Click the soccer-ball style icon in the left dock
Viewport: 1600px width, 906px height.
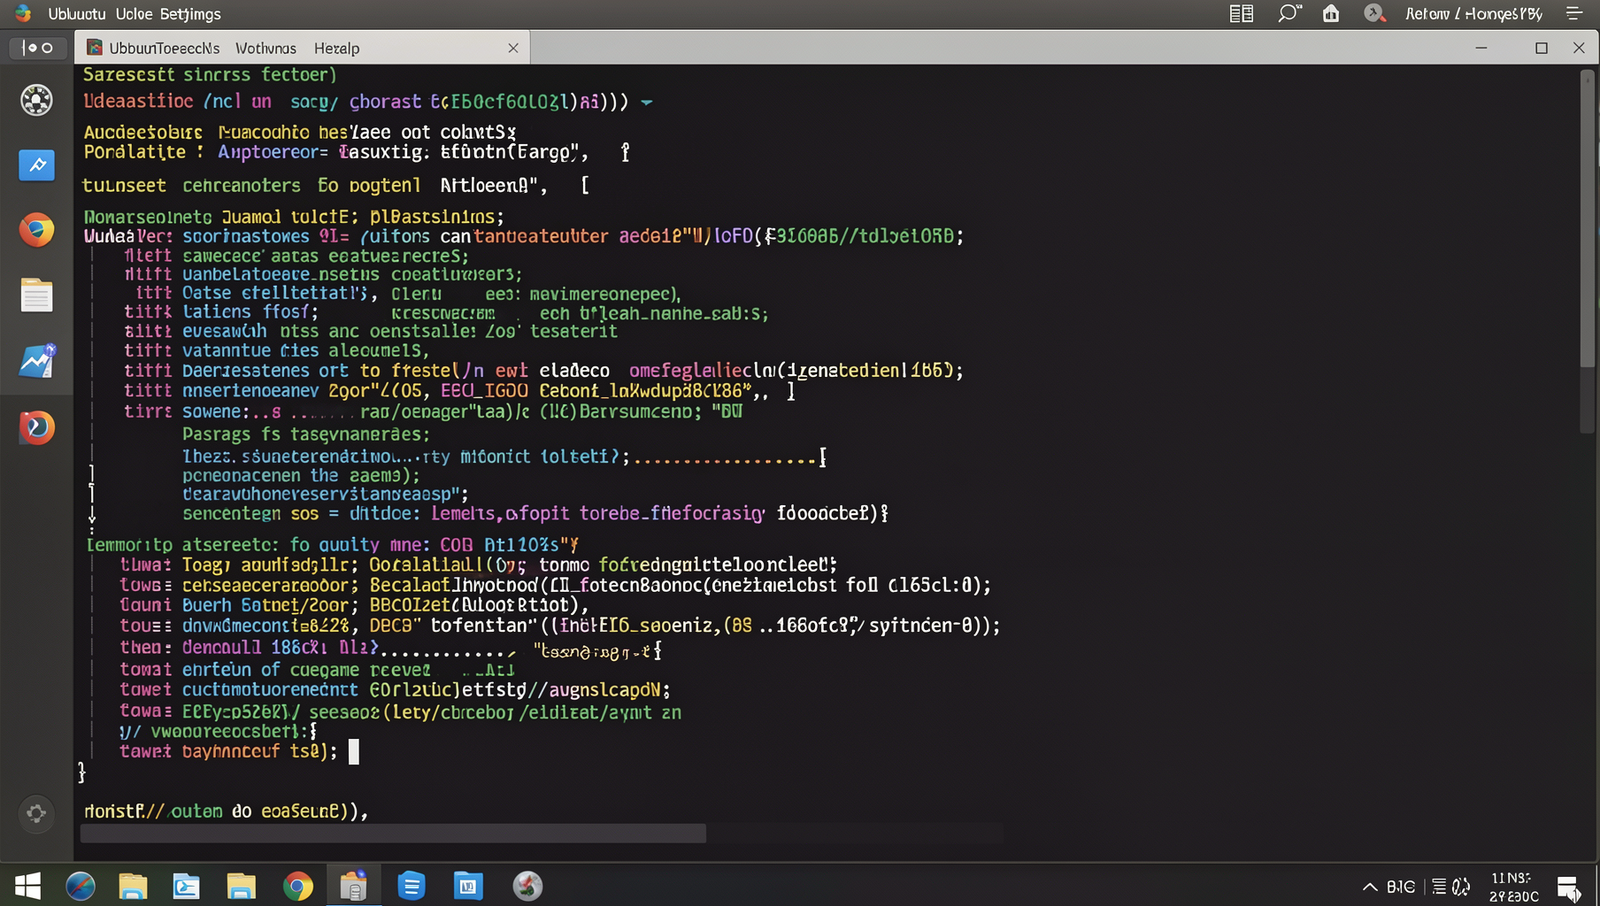[x=37, y=100]
